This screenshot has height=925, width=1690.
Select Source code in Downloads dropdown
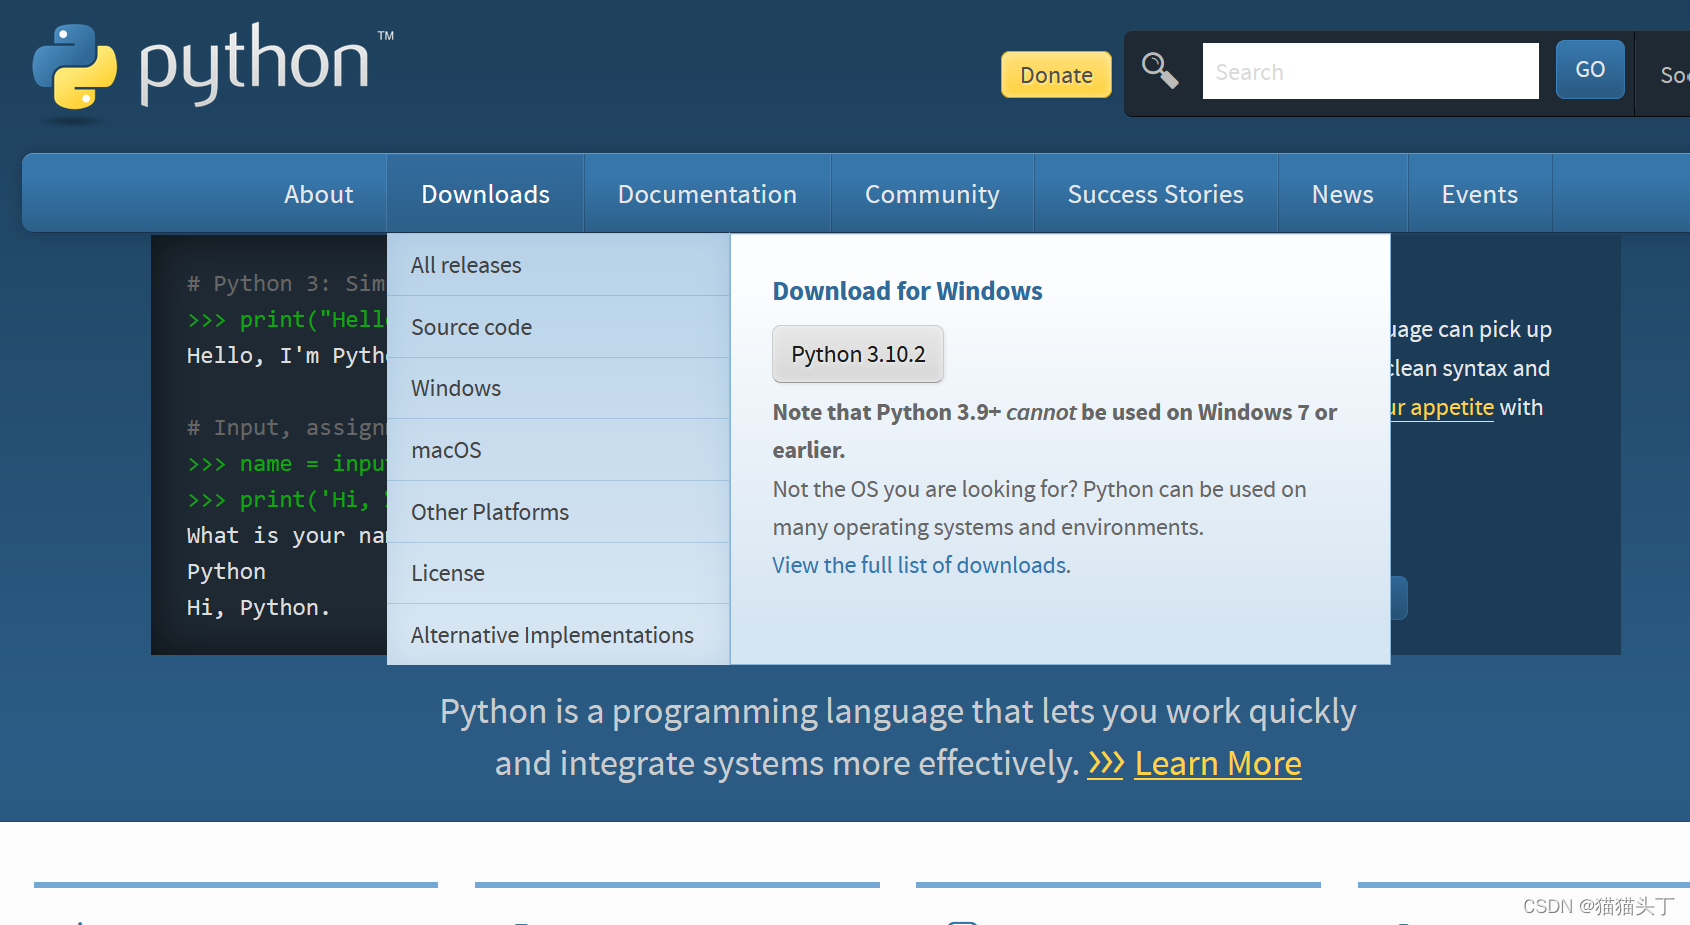pyautogui.click(x=558, y=327)
